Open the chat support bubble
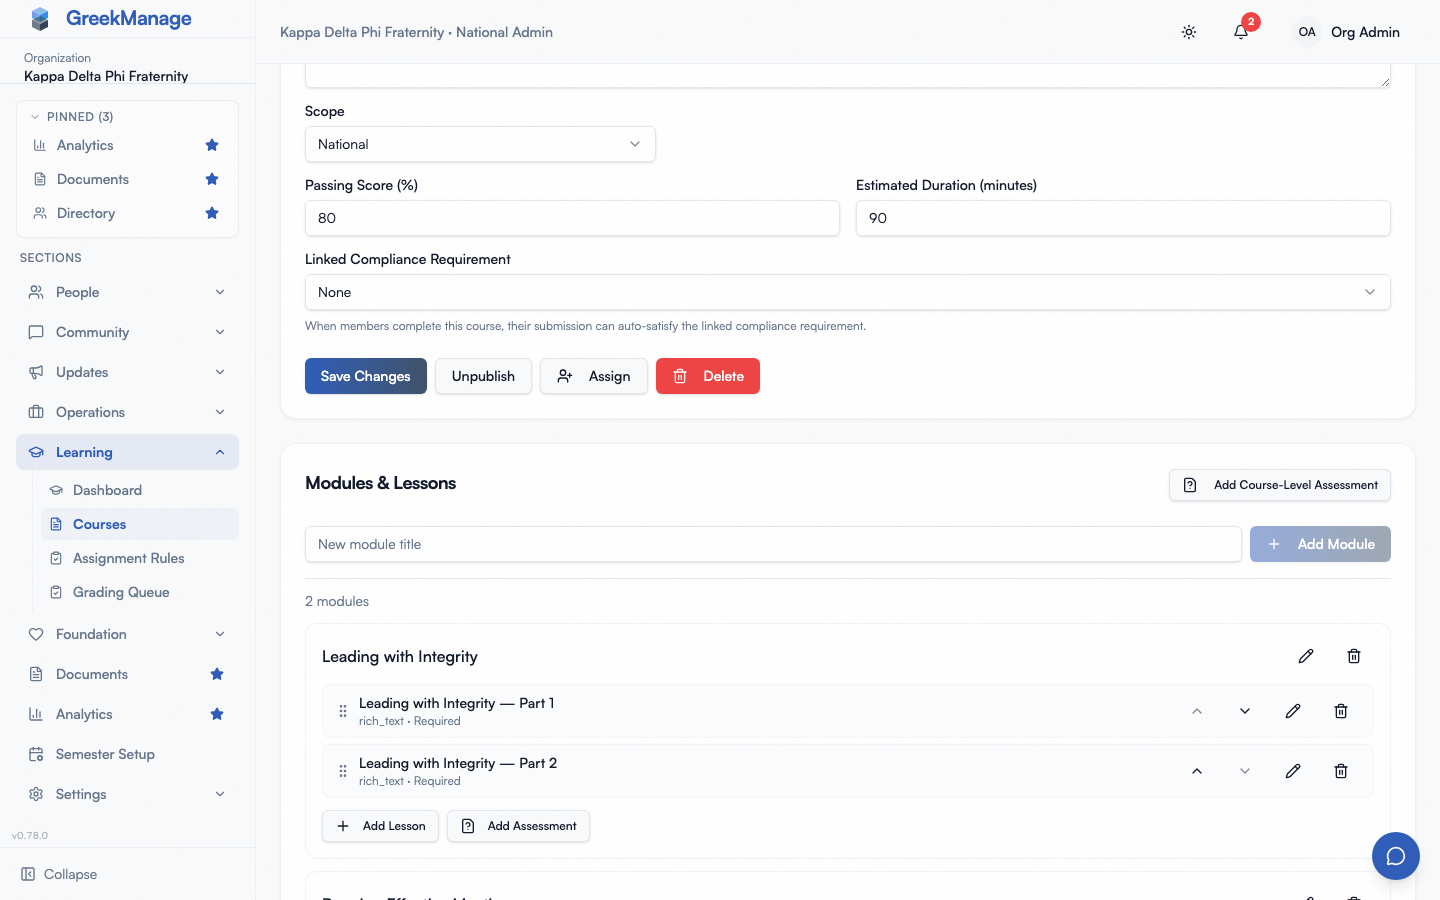This screenshot has width=1440, height=900. point(1396,856)
